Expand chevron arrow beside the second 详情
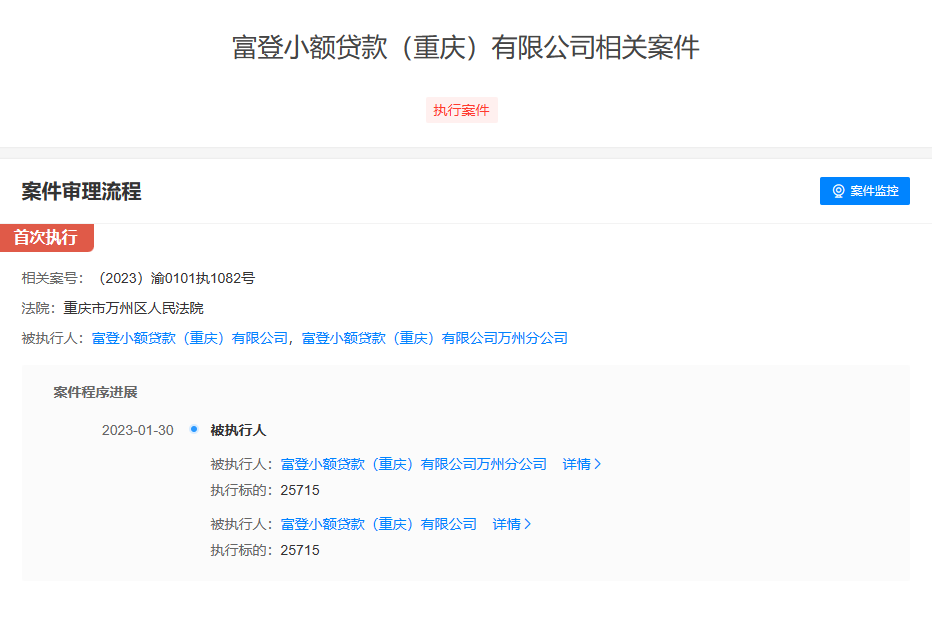Viewport: 932px width, 617px height. (x=528, y=524)
